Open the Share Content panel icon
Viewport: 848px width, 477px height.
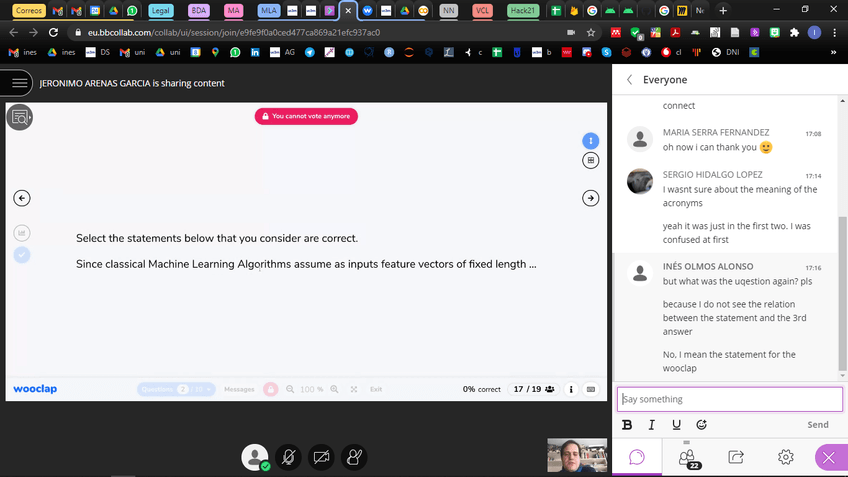pyautogui.click(x=736, y=457)
